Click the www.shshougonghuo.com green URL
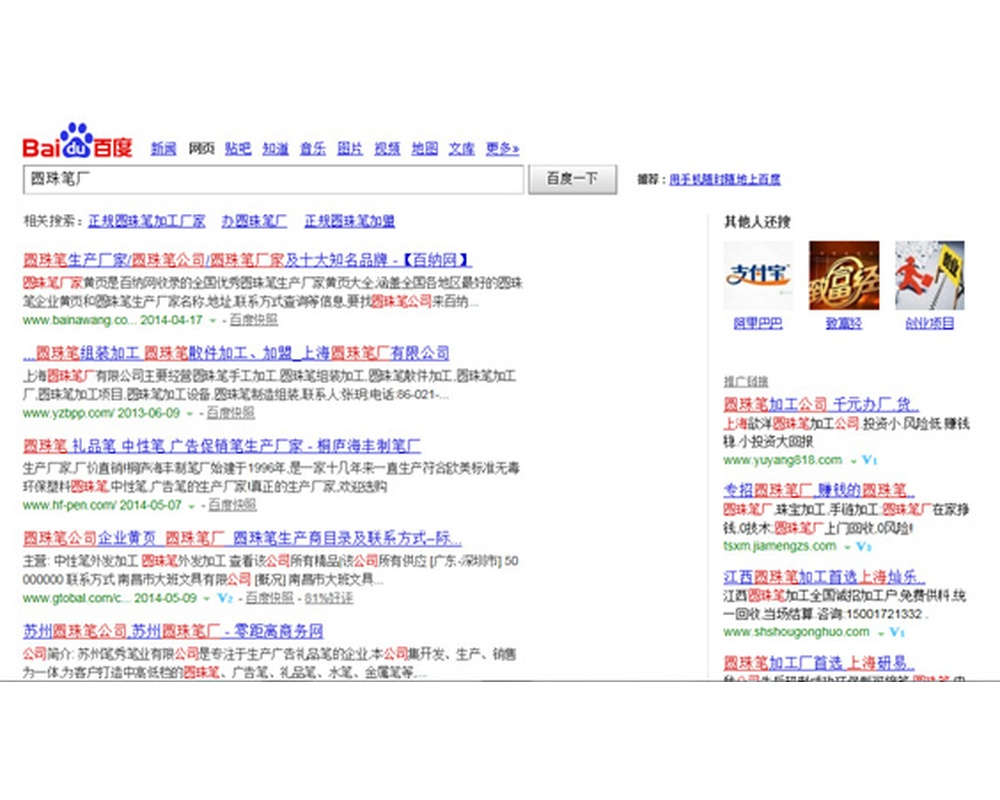 797,632
